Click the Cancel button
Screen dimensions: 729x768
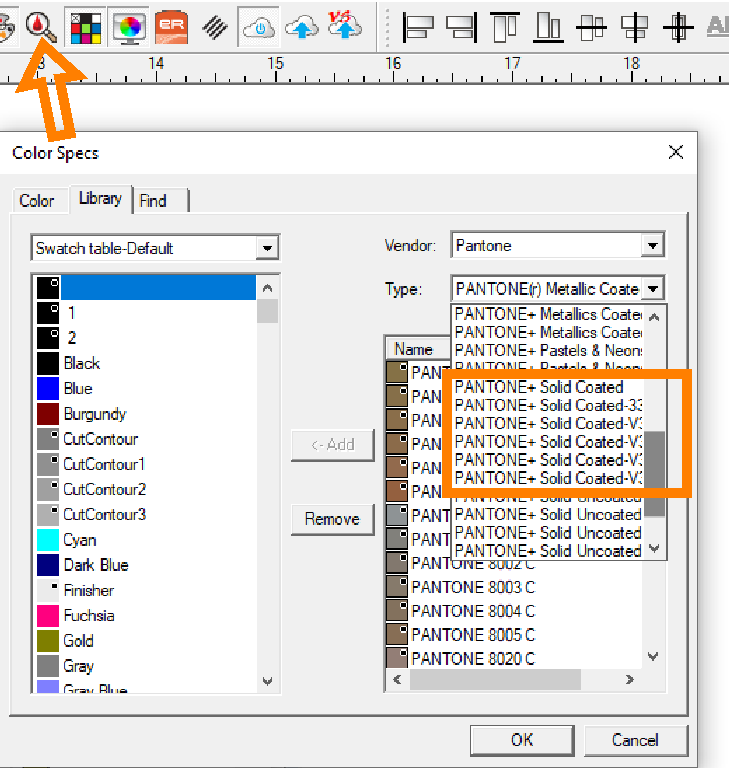pos(635,740)
